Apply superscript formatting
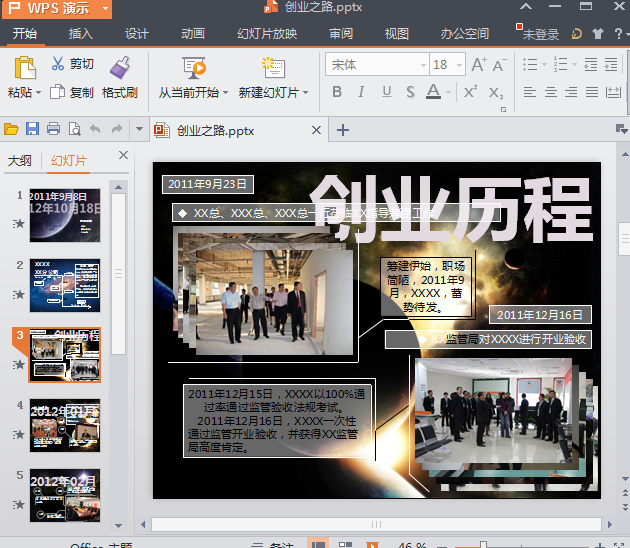Viewport: 630px width, 548px height. coord(470,92)
